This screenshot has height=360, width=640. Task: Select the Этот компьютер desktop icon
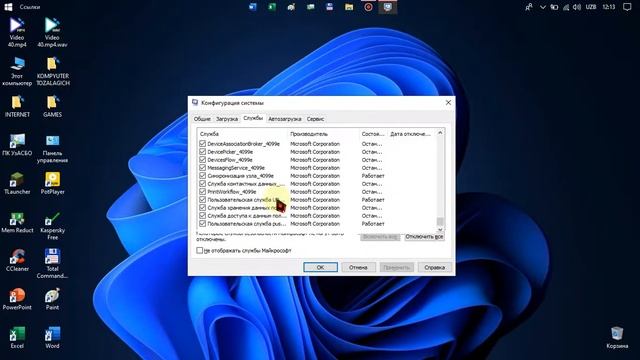pyautogui.click(x=17, y=71)
